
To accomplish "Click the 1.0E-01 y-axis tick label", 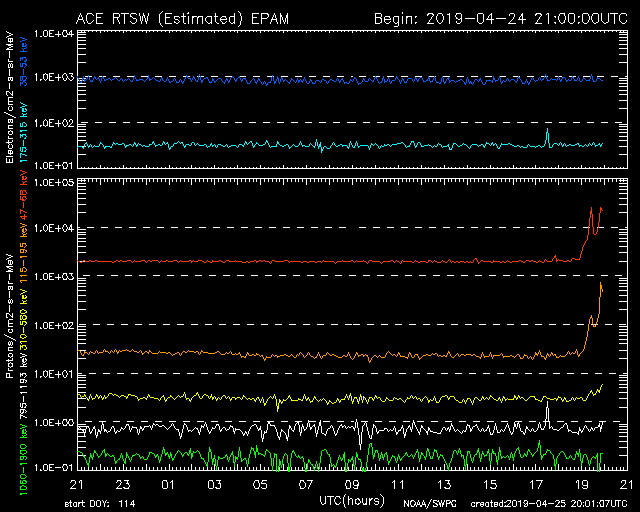I will click(x=50, y=468).
